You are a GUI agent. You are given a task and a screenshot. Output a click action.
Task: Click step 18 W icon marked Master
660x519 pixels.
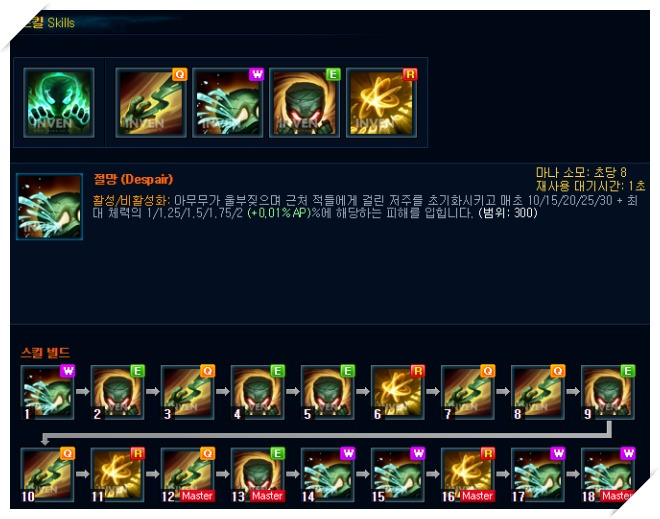(x=608, y=475)
